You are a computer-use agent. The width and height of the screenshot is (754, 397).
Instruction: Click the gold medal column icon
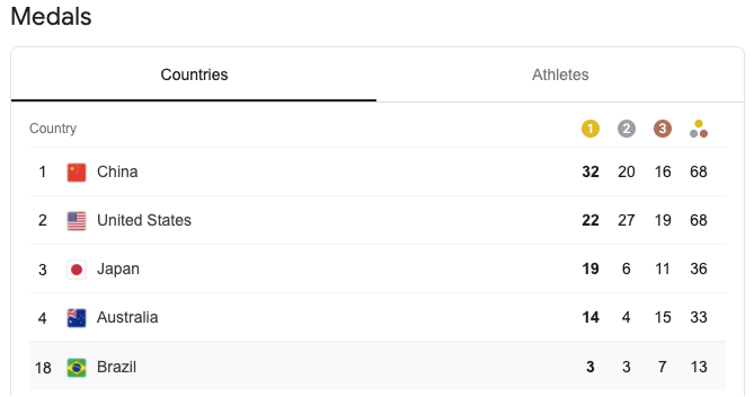(x=590, y=129)
